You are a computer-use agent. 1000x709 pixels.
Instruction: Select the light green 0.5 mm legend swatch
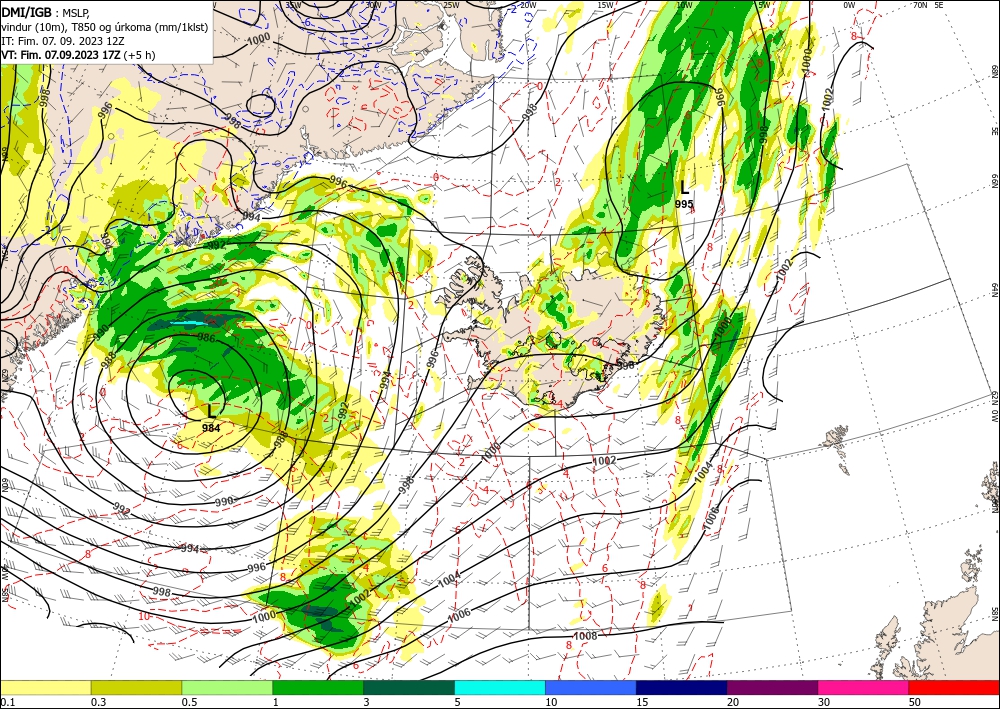pyautogui.click(x=227, y=687)
